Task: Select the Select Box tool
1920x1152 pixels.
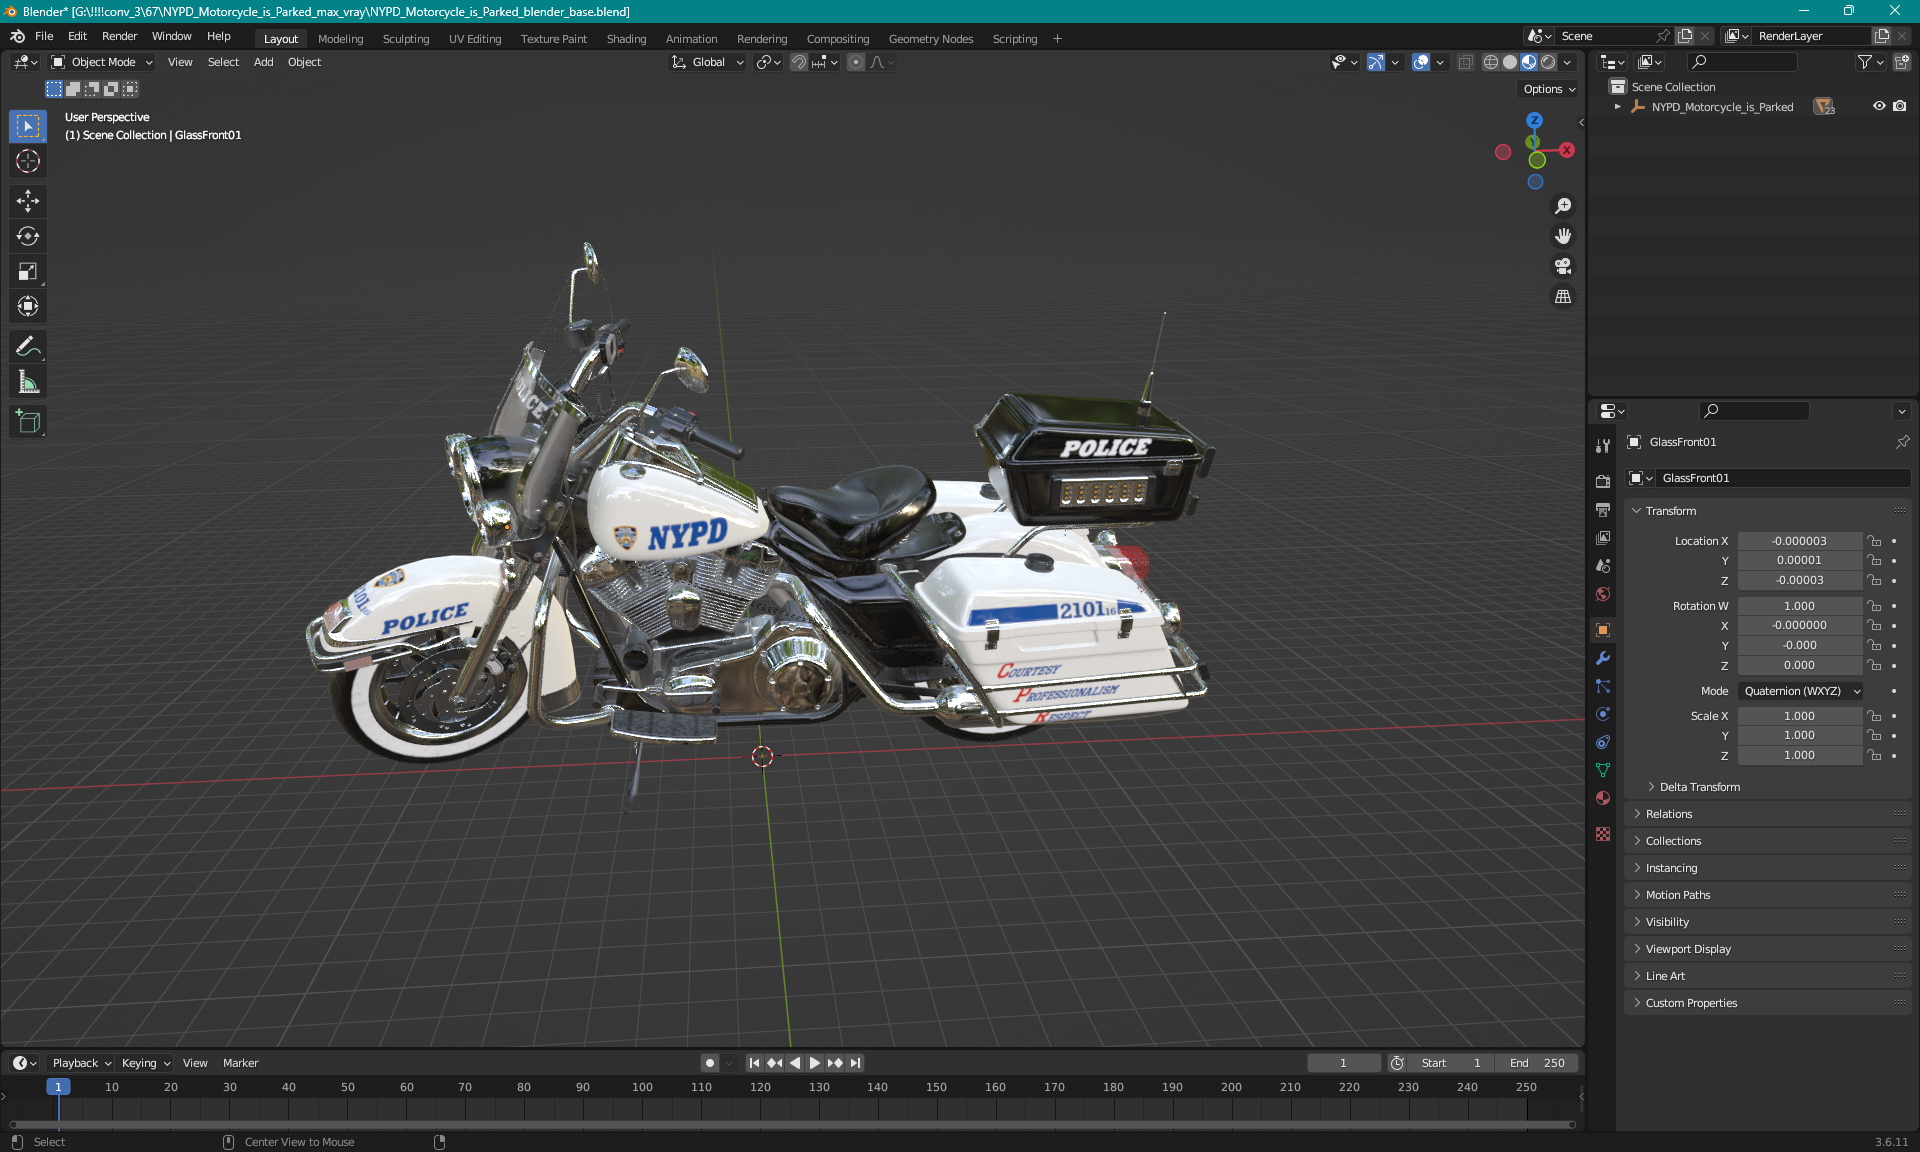Action: [28, 126]
